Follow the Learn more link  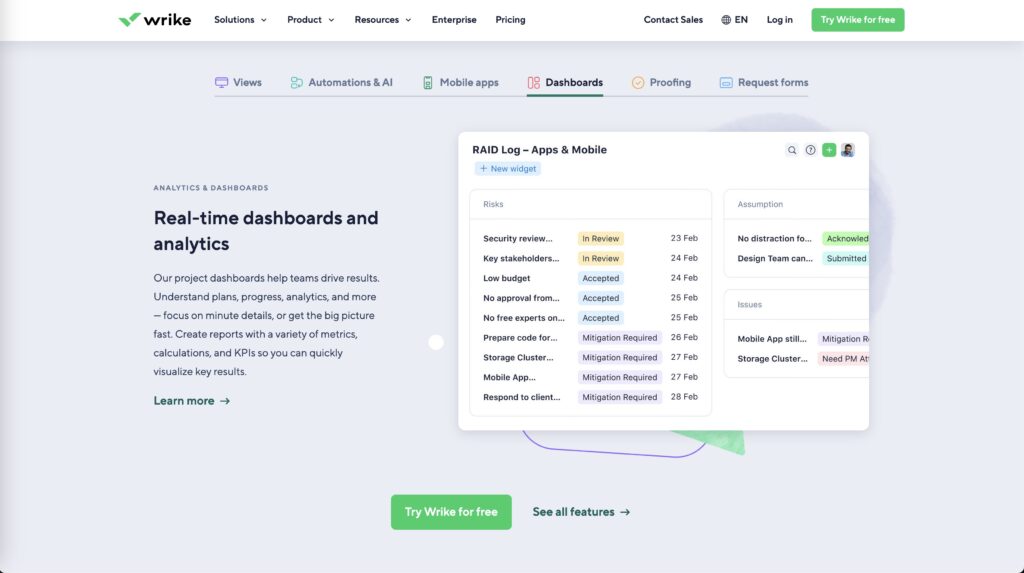click(191, 401)
